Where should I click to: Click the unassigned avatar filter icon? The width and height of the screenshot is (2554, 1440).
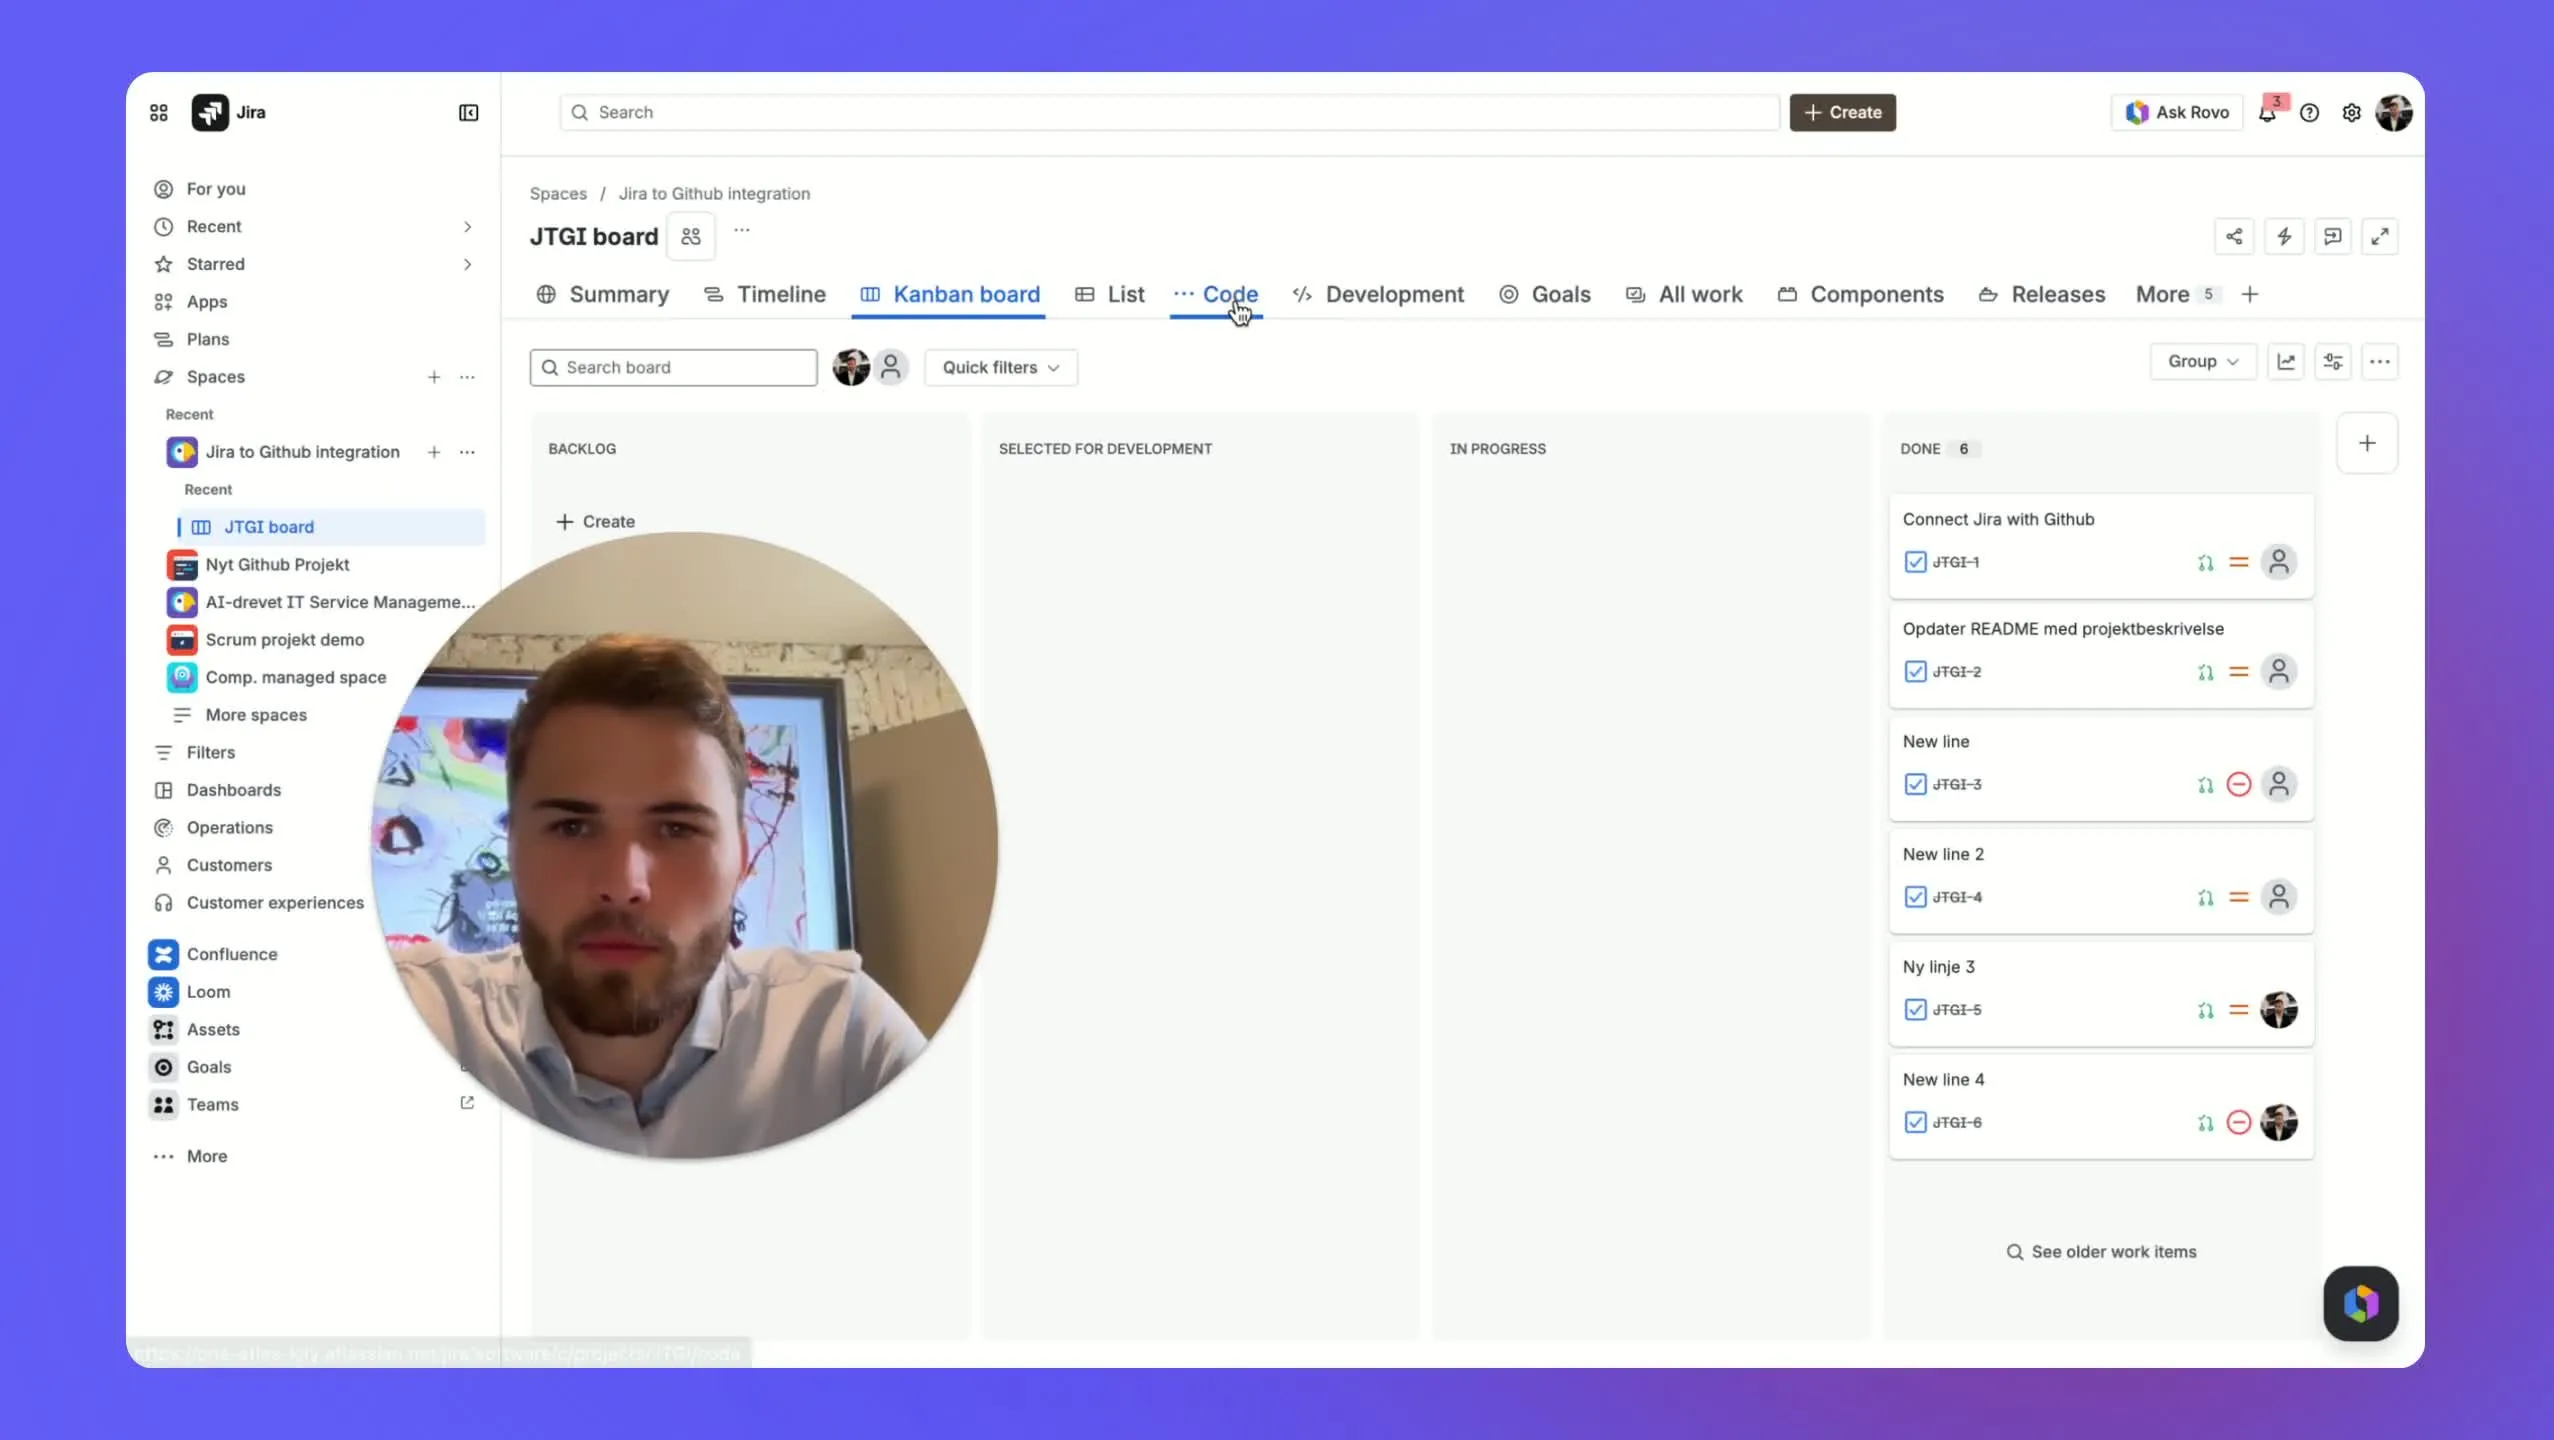click(x=891, y=367)
